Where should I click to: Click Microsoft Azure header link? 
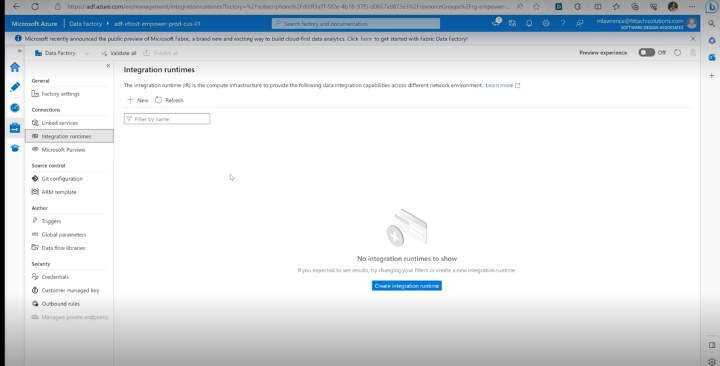click(34, 24)
